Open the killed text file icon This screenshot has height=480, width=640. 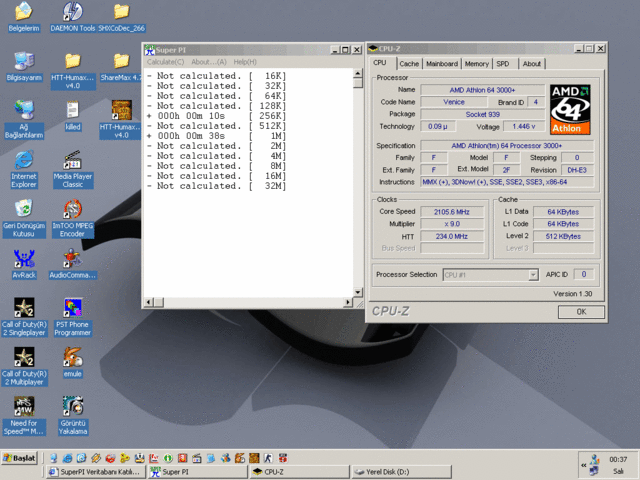73,116
